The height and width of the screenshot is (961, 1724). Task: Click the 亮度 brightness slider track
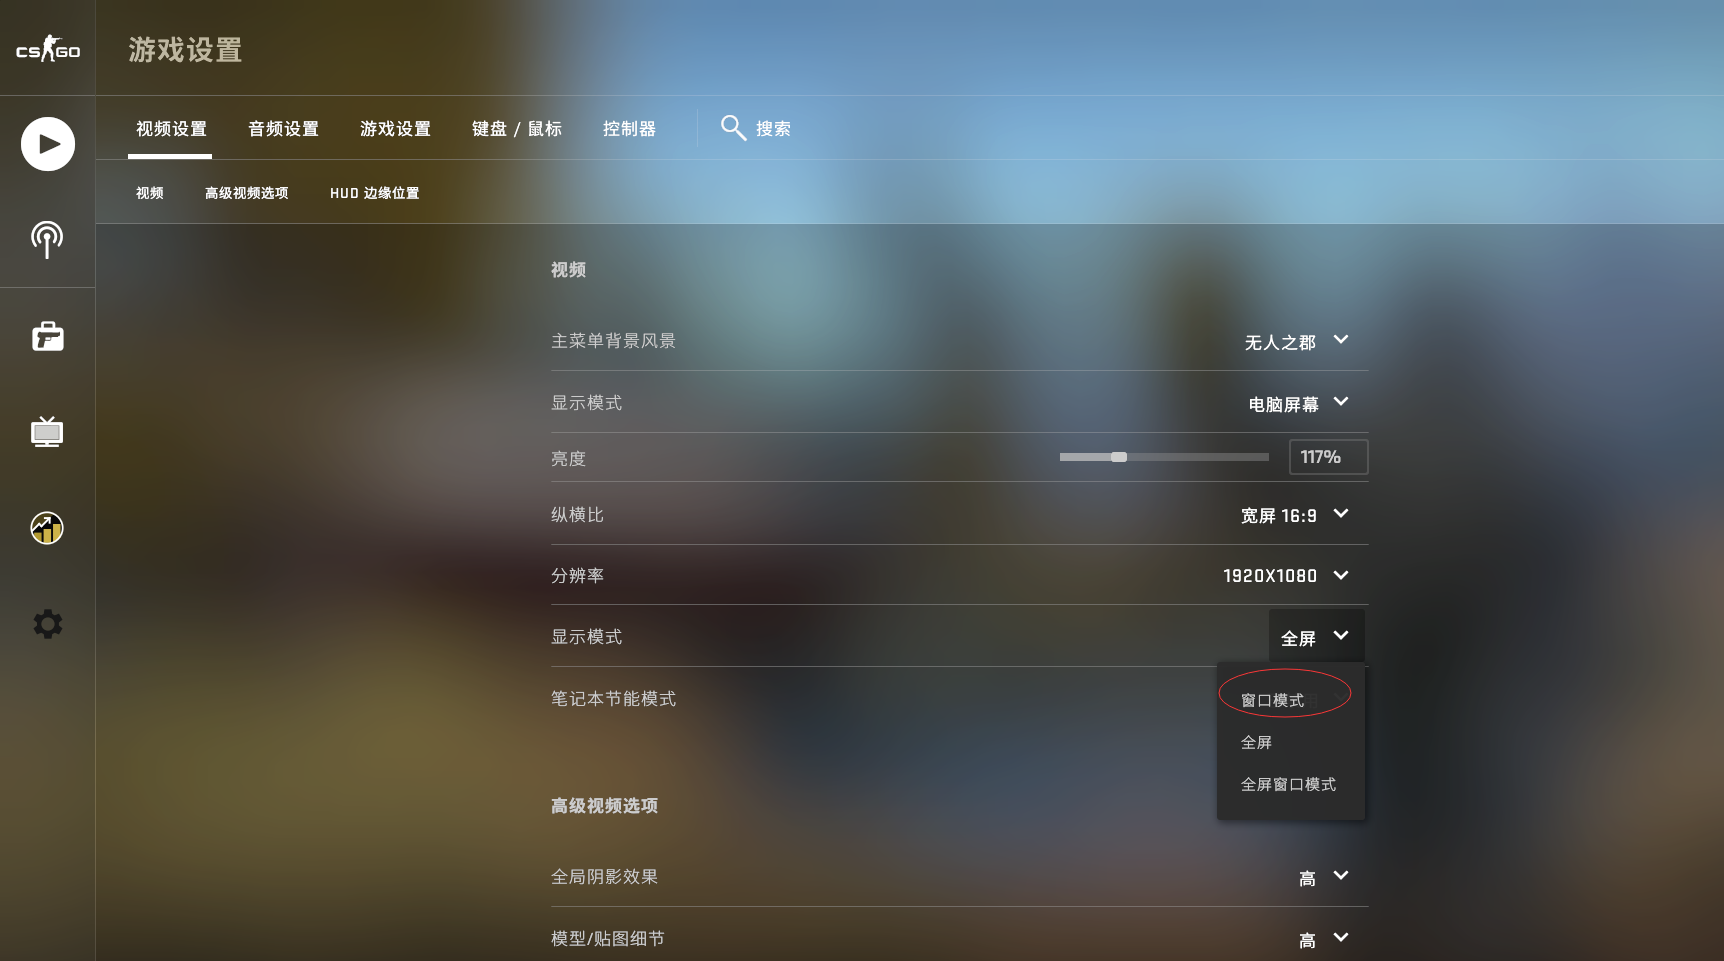click(1164, 457)
